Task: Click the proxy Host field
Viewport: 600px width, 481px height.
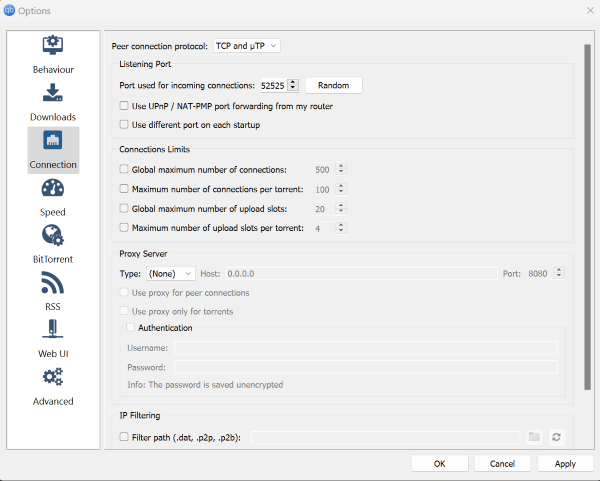Action: 362,274
